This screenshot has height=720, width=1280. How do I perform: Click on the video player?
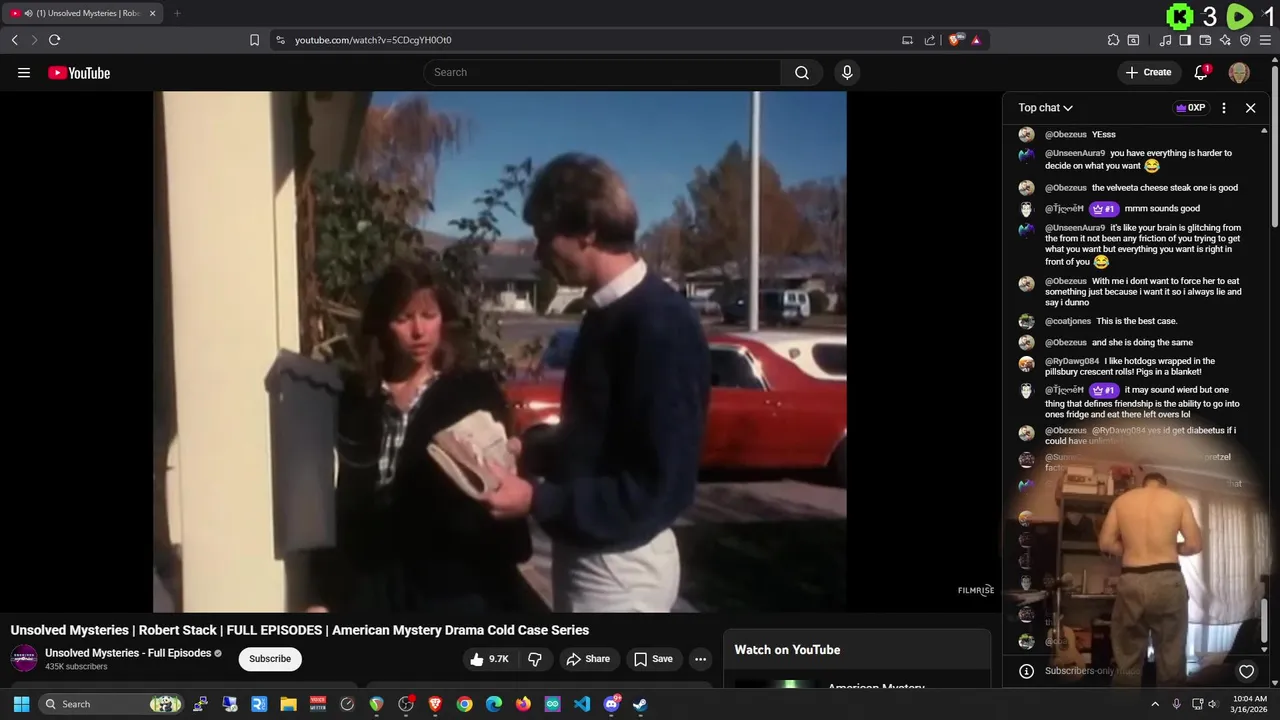coord(500,351)
